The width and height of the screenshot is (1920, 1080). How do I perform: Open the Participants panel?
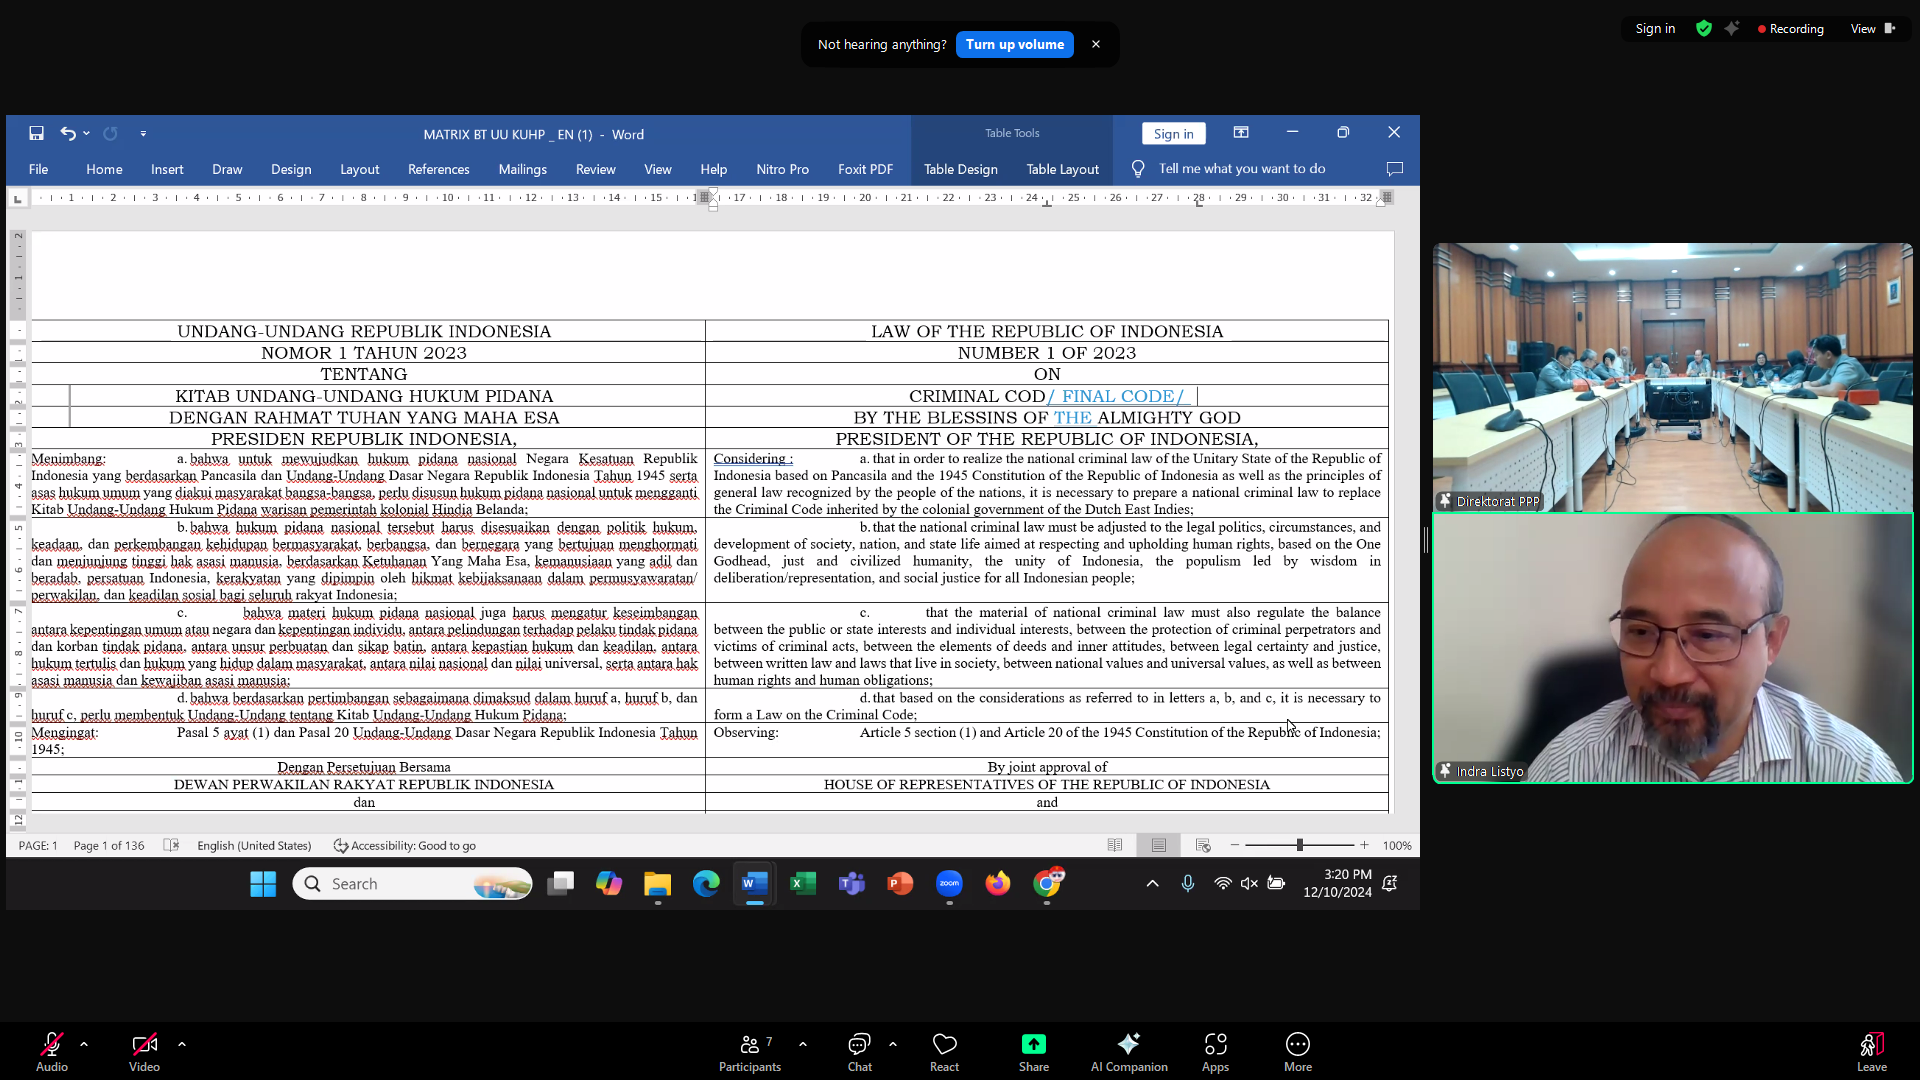(750, 1052)
